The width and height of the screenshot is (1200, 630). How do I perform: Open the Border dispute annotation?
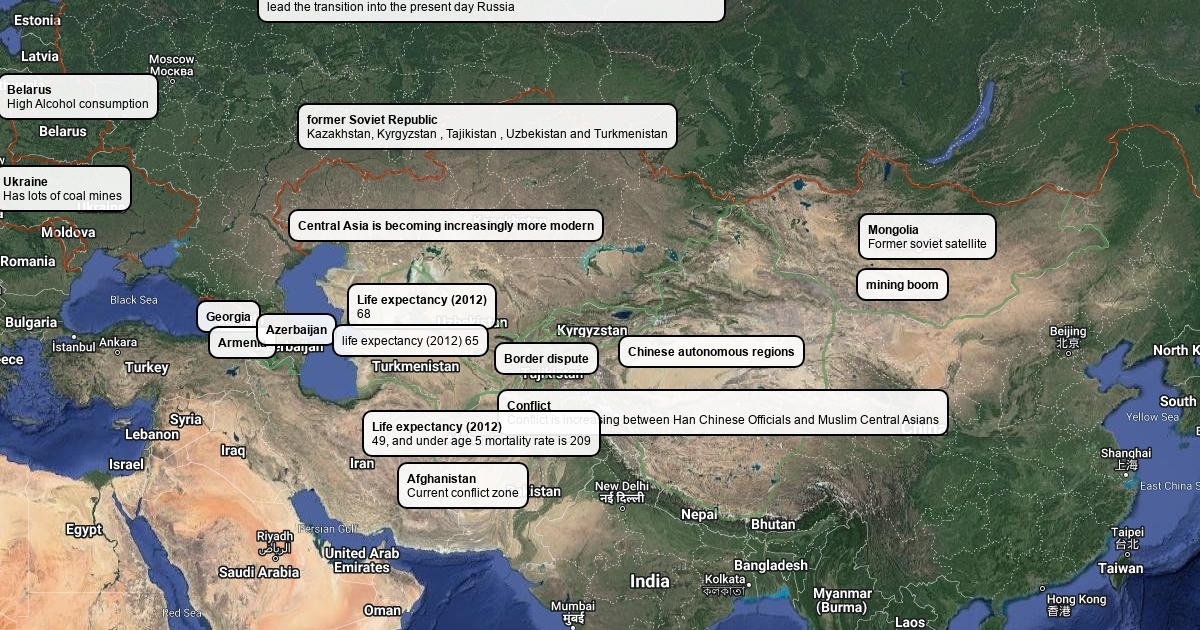pos(546,359)
